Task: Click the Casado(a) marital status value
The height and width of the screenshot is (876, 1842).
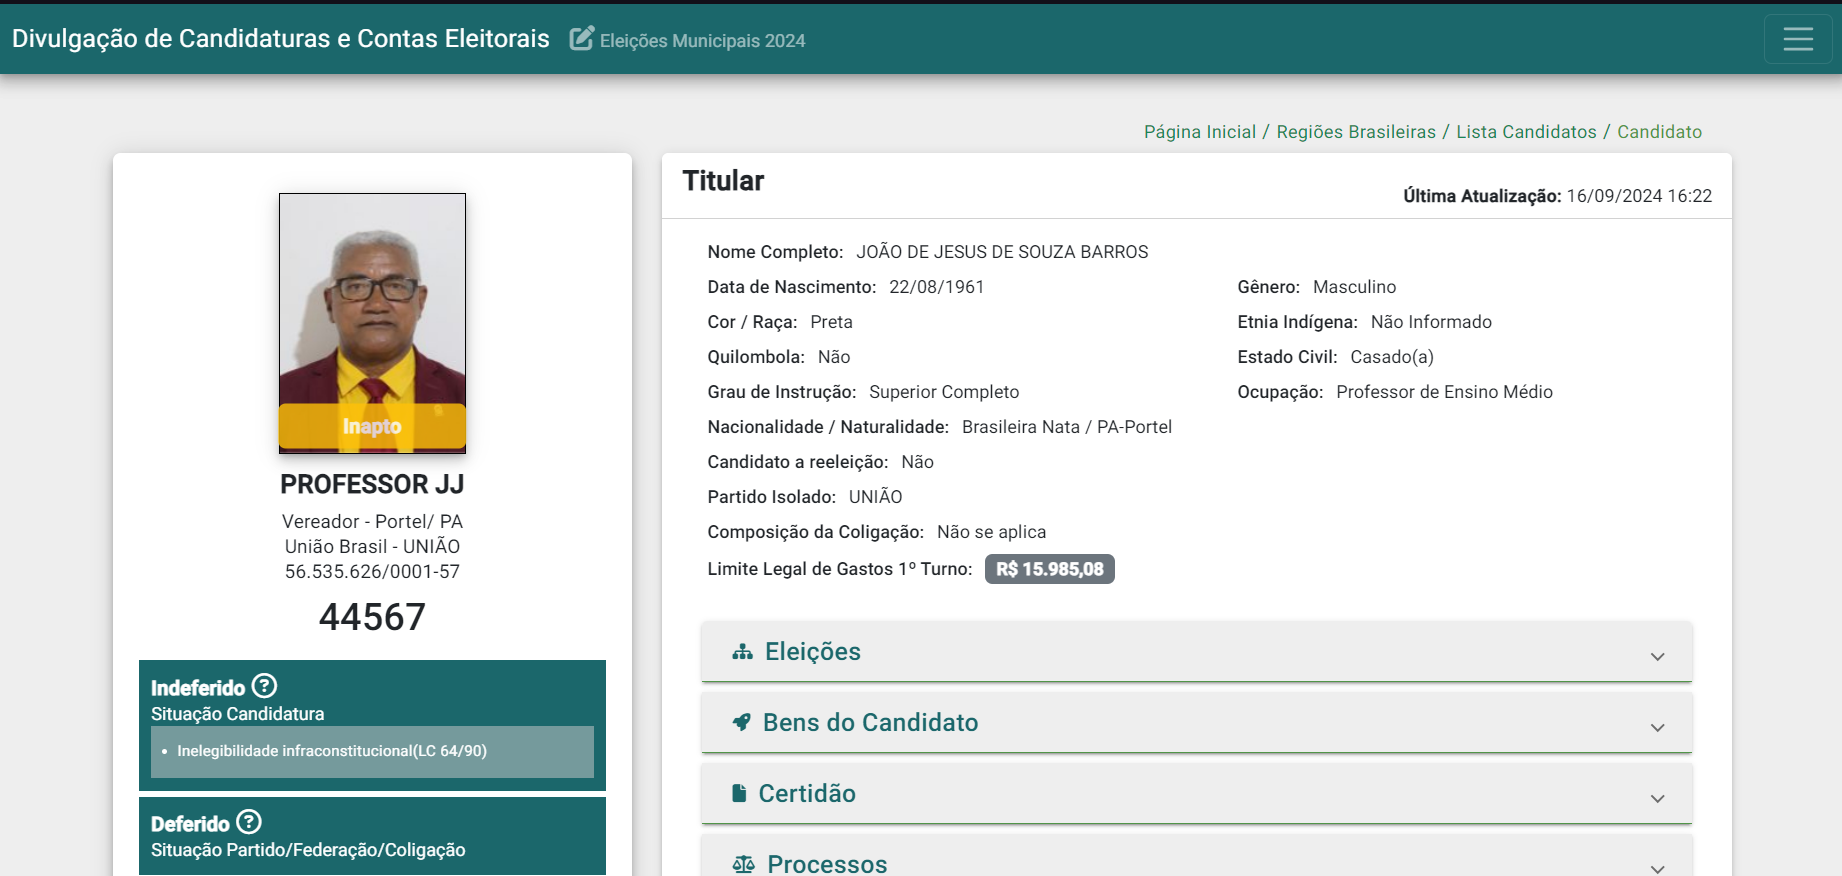Action: [1391, 357]
